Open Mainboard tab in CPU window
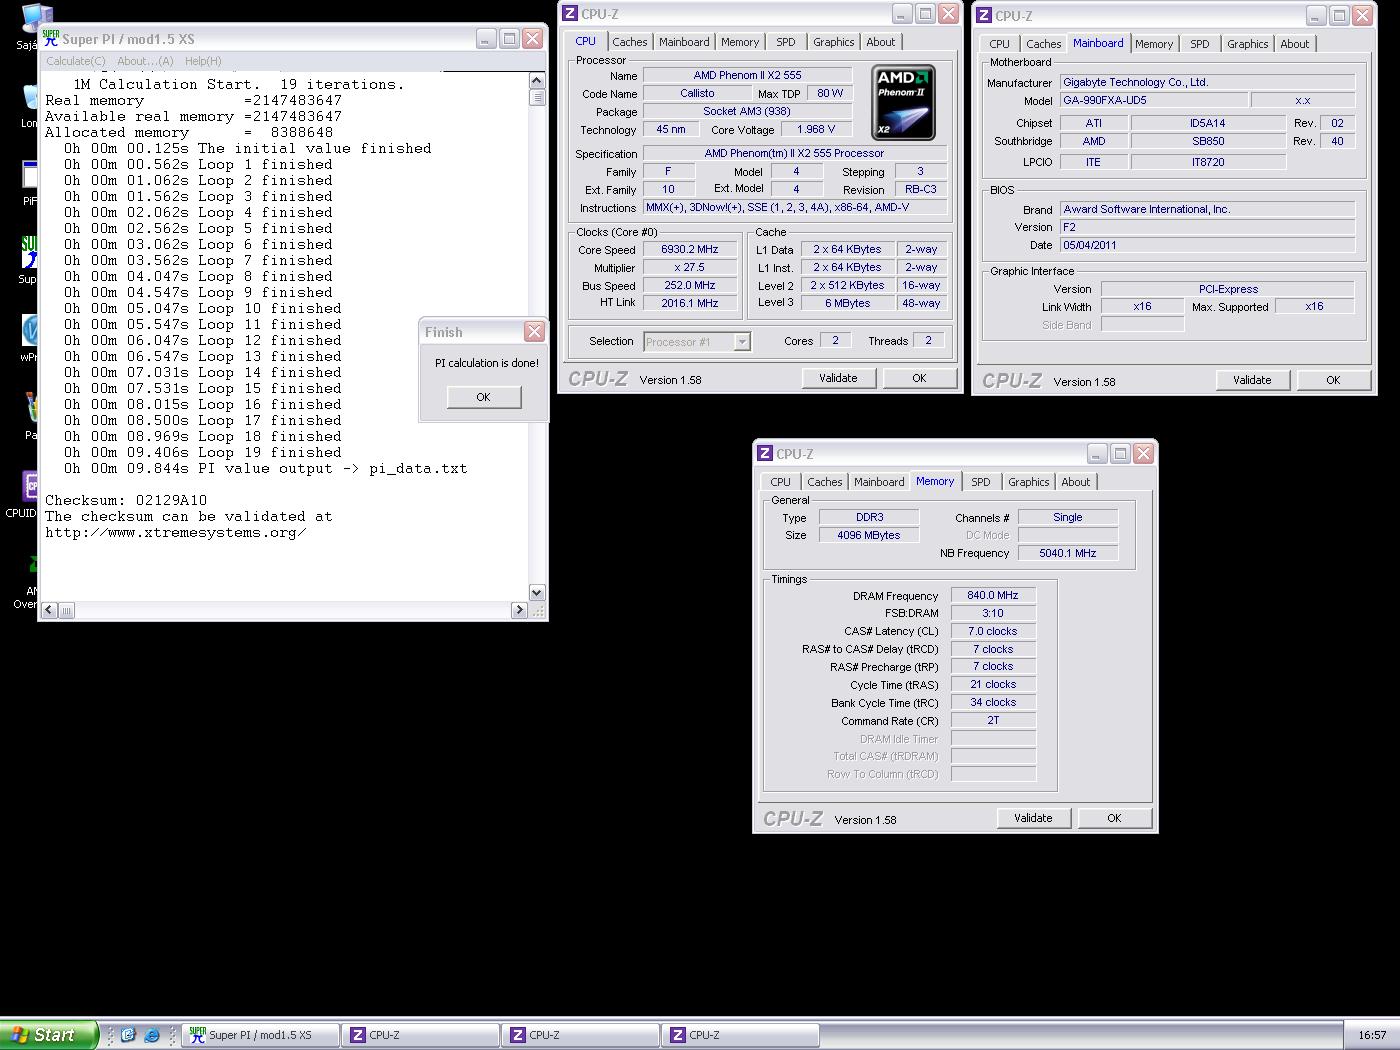Viewport: 1400px width, 1050px height. [684, 42]
